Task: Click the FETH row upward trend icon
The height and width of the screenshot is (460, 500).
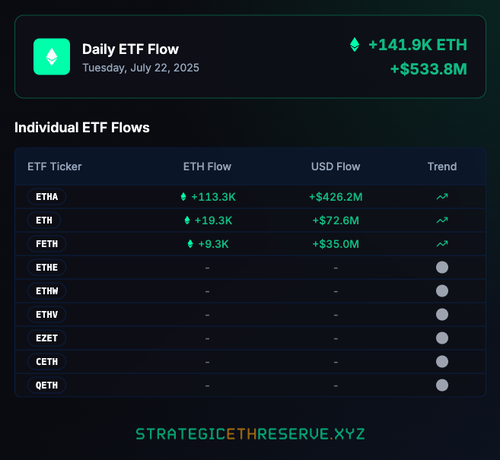Action: tap(442, 244)
